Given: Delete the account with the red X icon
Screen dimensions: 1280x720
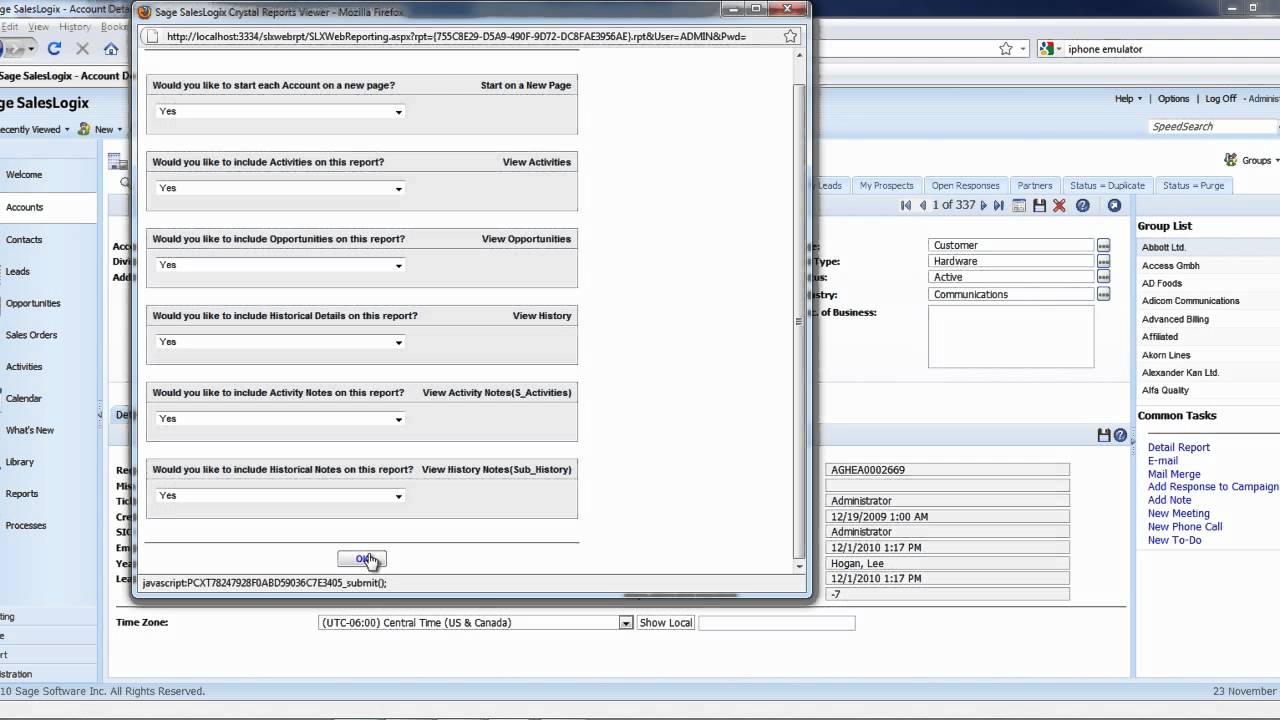Looking at the screenshot, I should tap(1059, 205).
